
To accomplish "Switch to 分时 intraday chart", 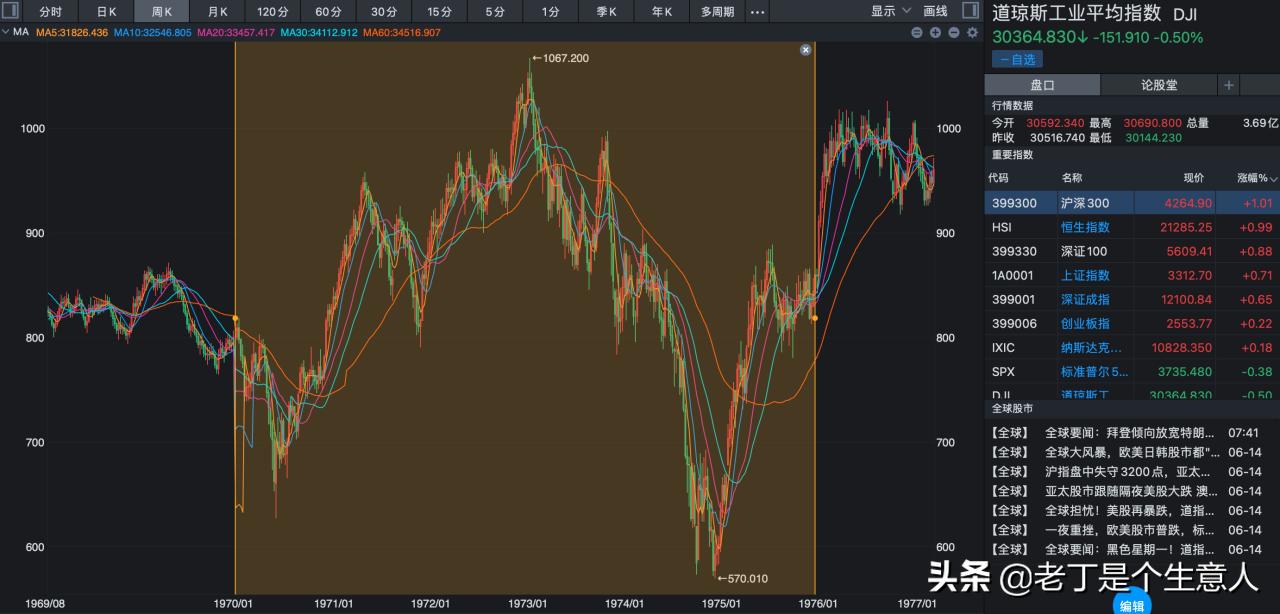I will (50, 12).
